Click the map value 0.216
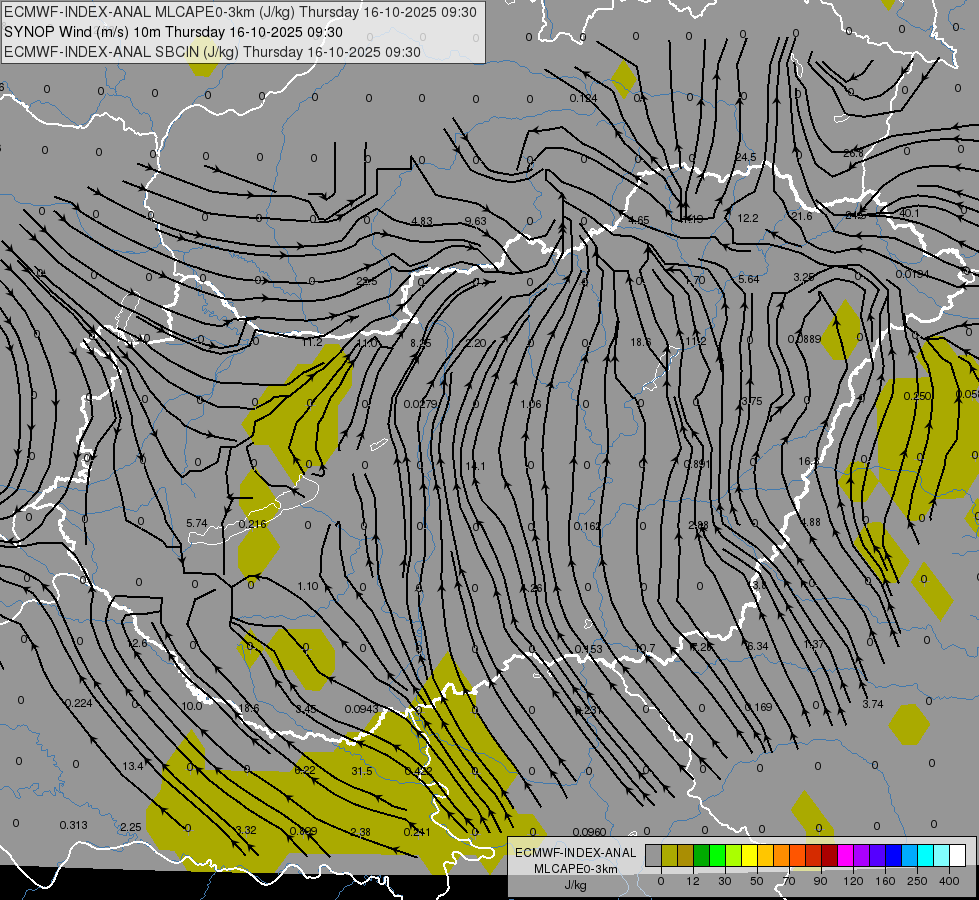This screenshot has width=979, height=900. [x=252, y=524]
